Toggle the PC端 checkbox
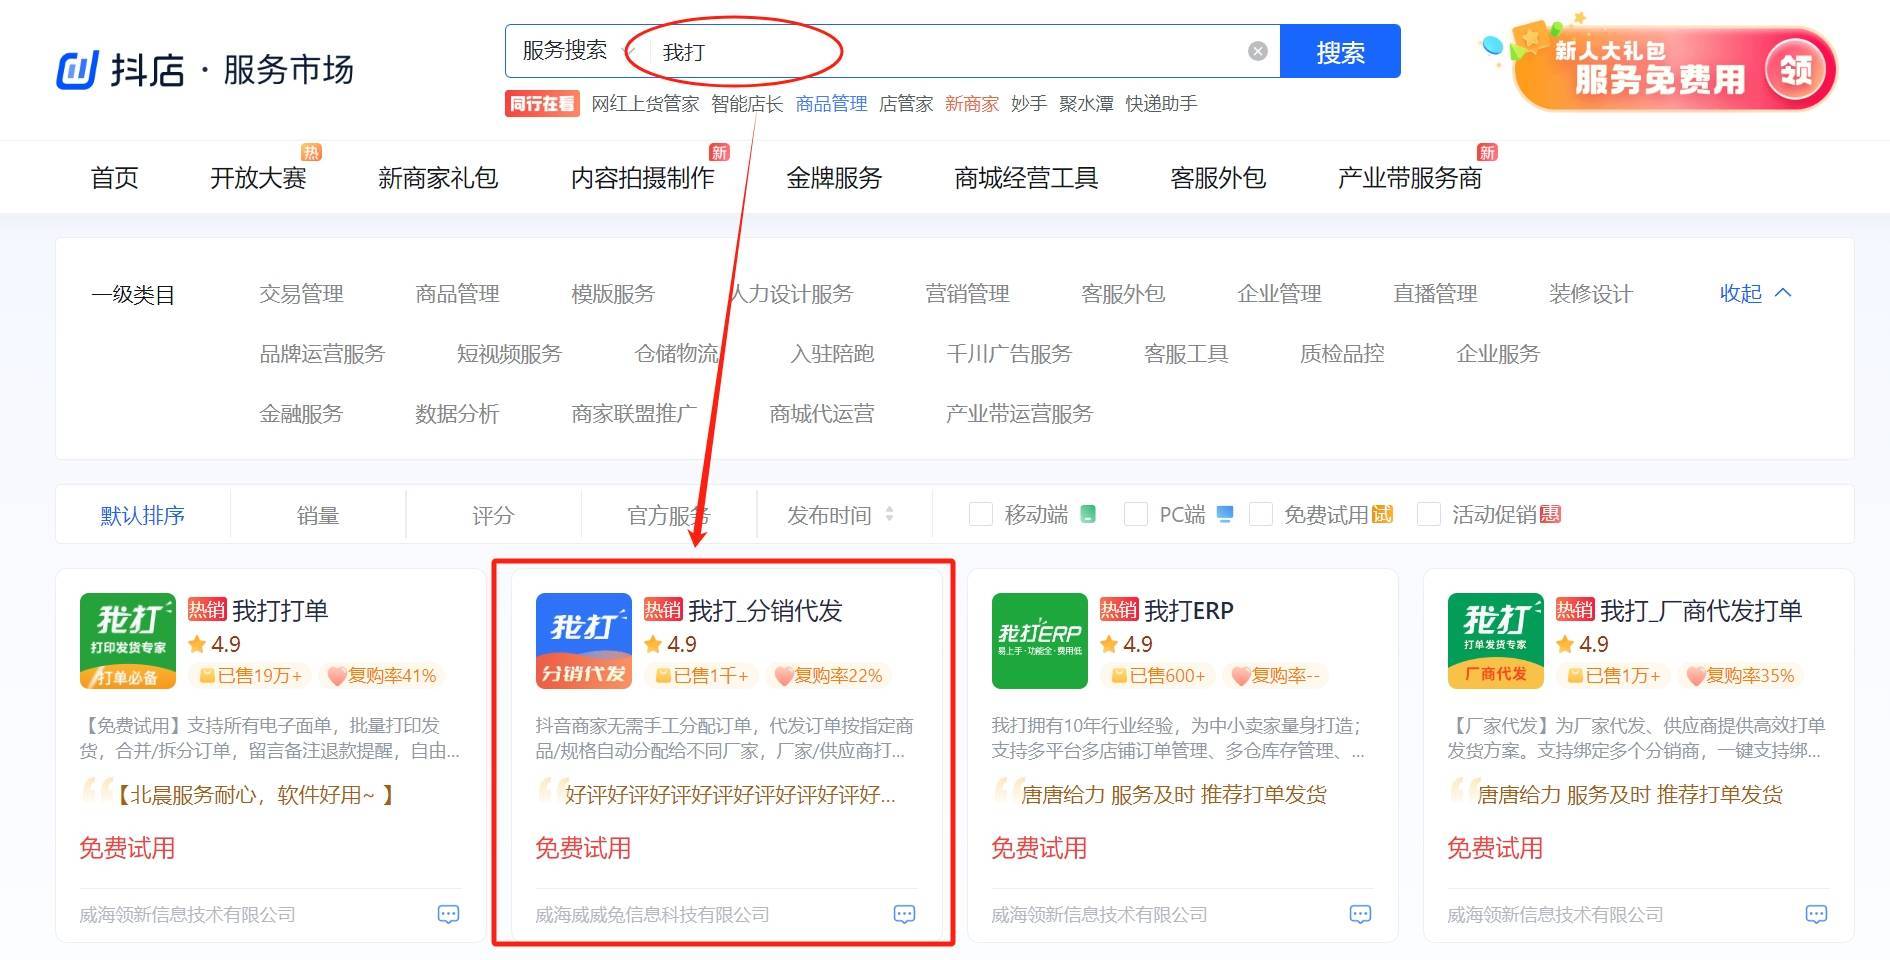 (1136, 514)
